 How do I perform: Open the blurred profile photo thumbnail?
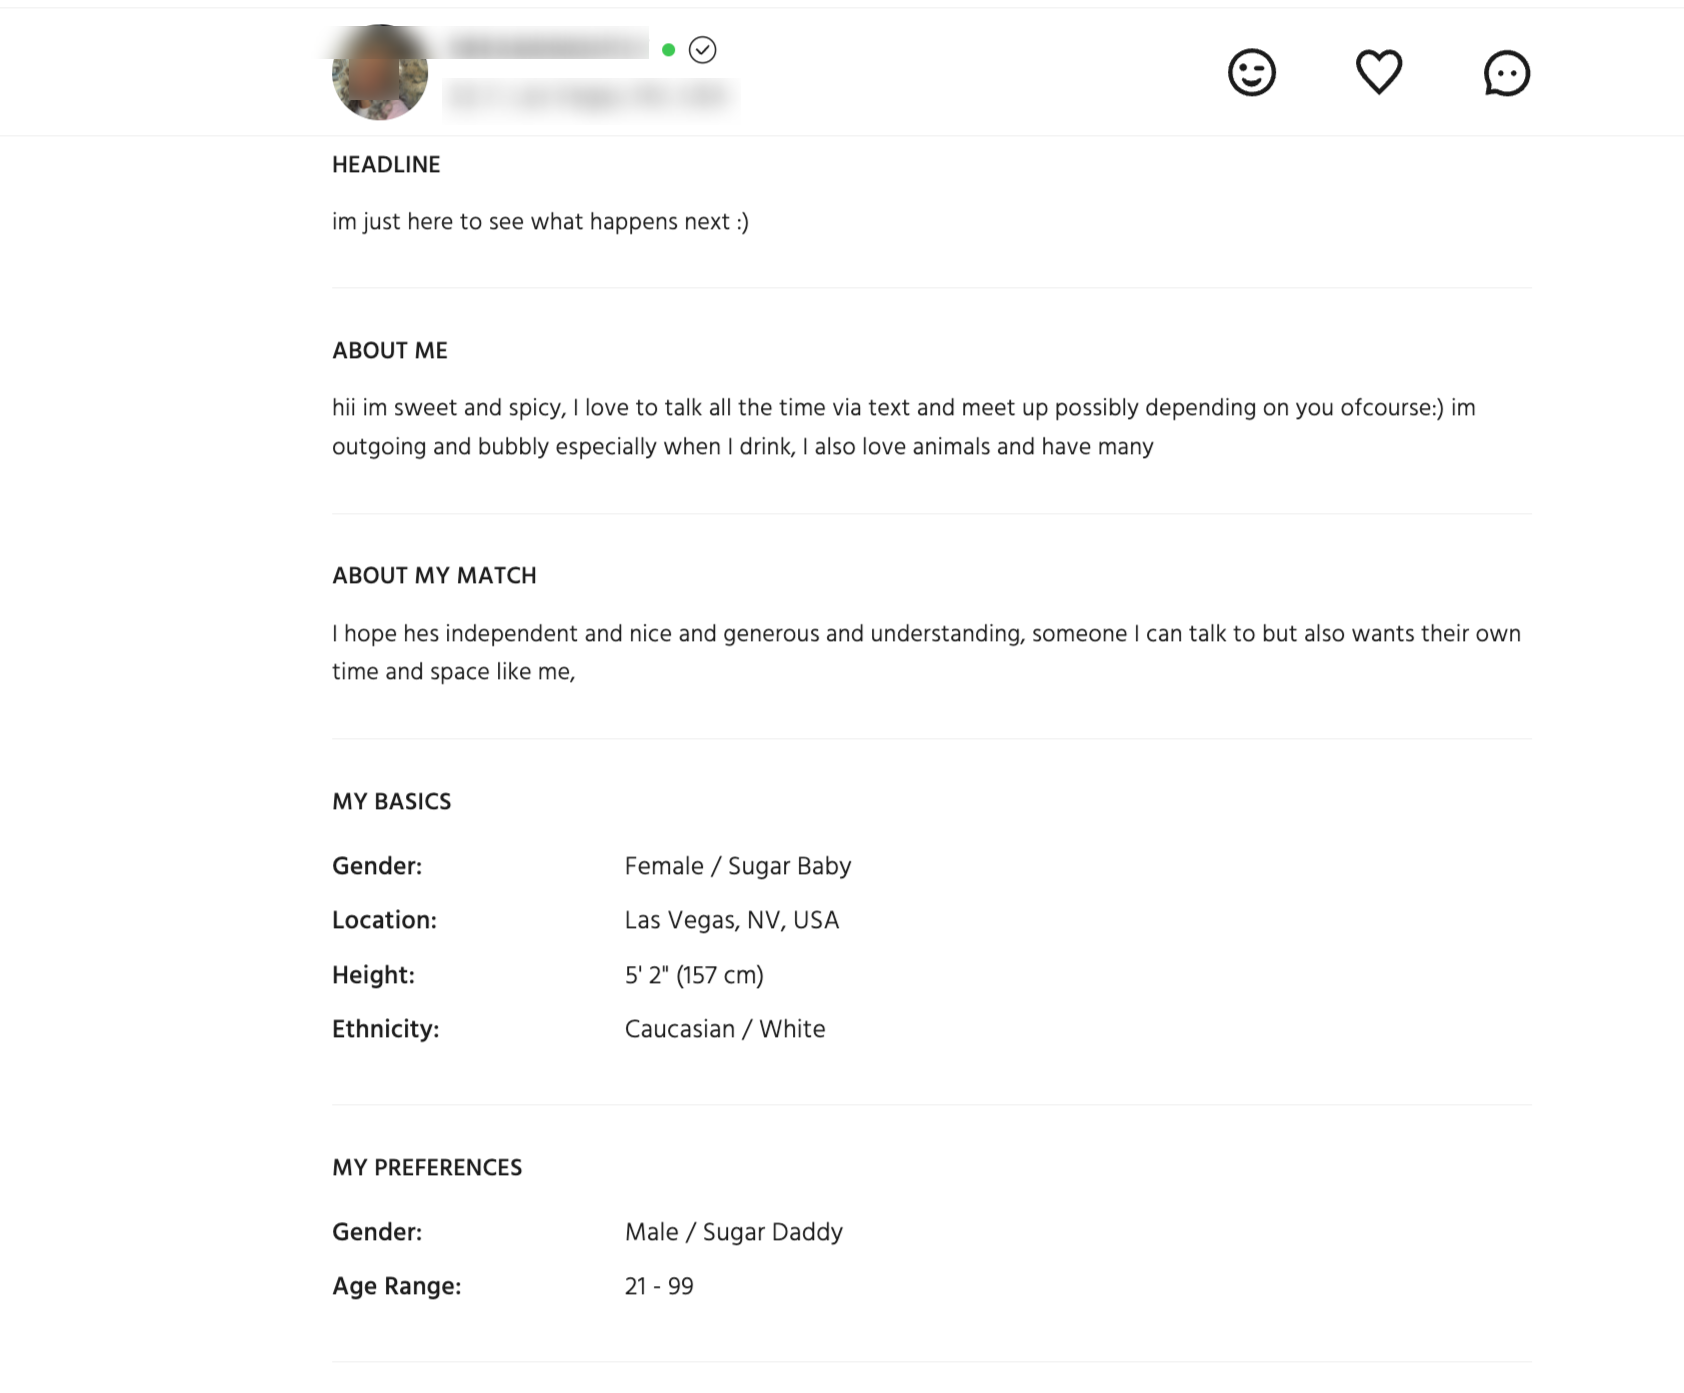point(380,73)
